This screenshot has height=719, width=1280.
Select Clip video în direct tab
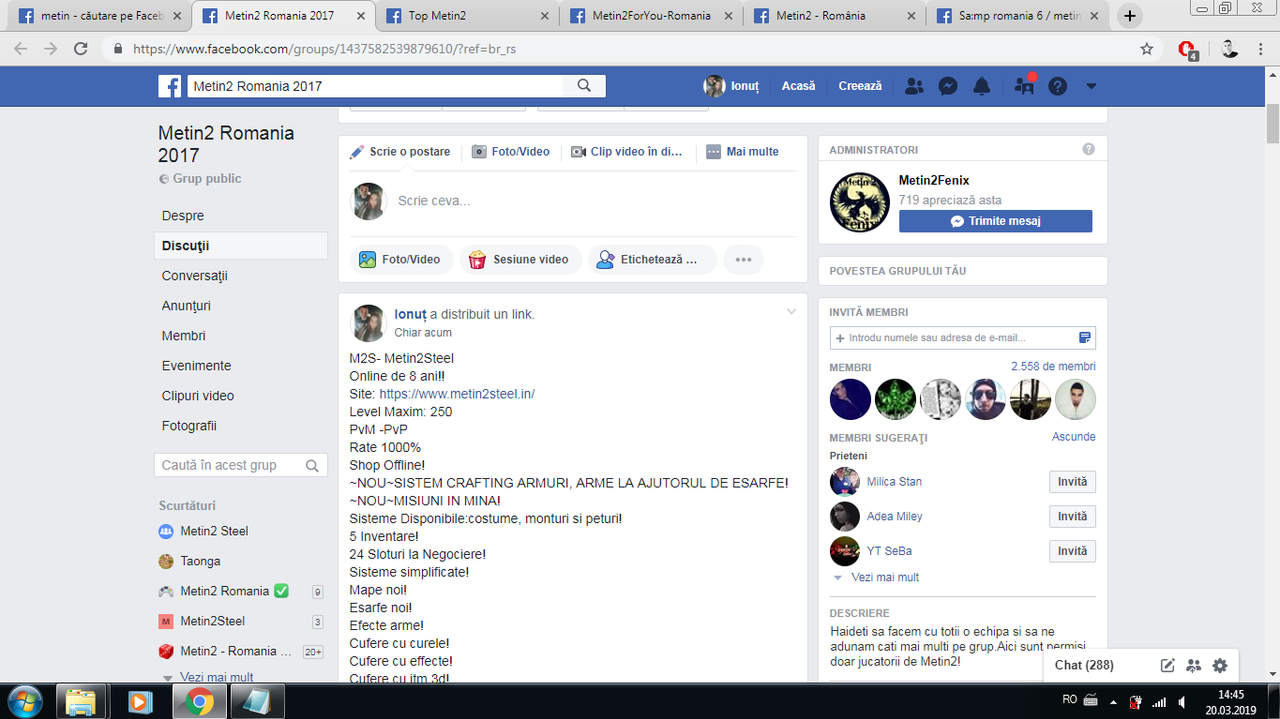(x=627, y=152)
